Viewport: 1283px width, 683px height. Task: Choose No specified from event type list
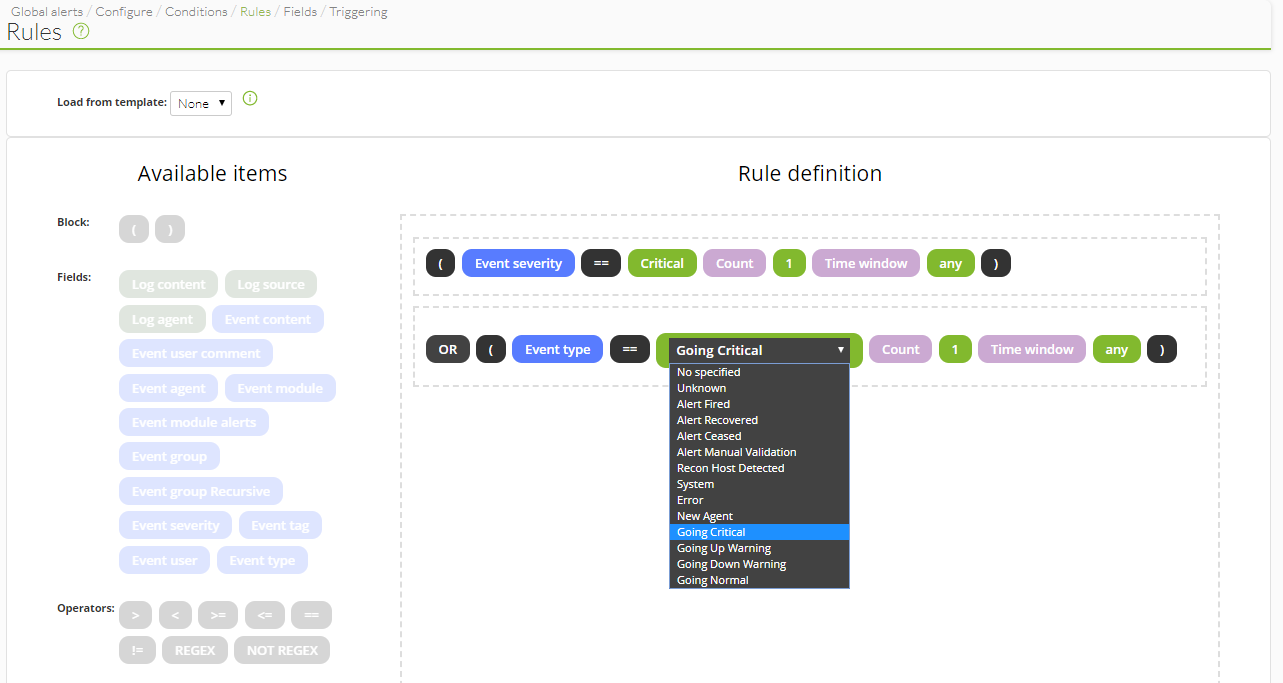[x=760, y=372]
